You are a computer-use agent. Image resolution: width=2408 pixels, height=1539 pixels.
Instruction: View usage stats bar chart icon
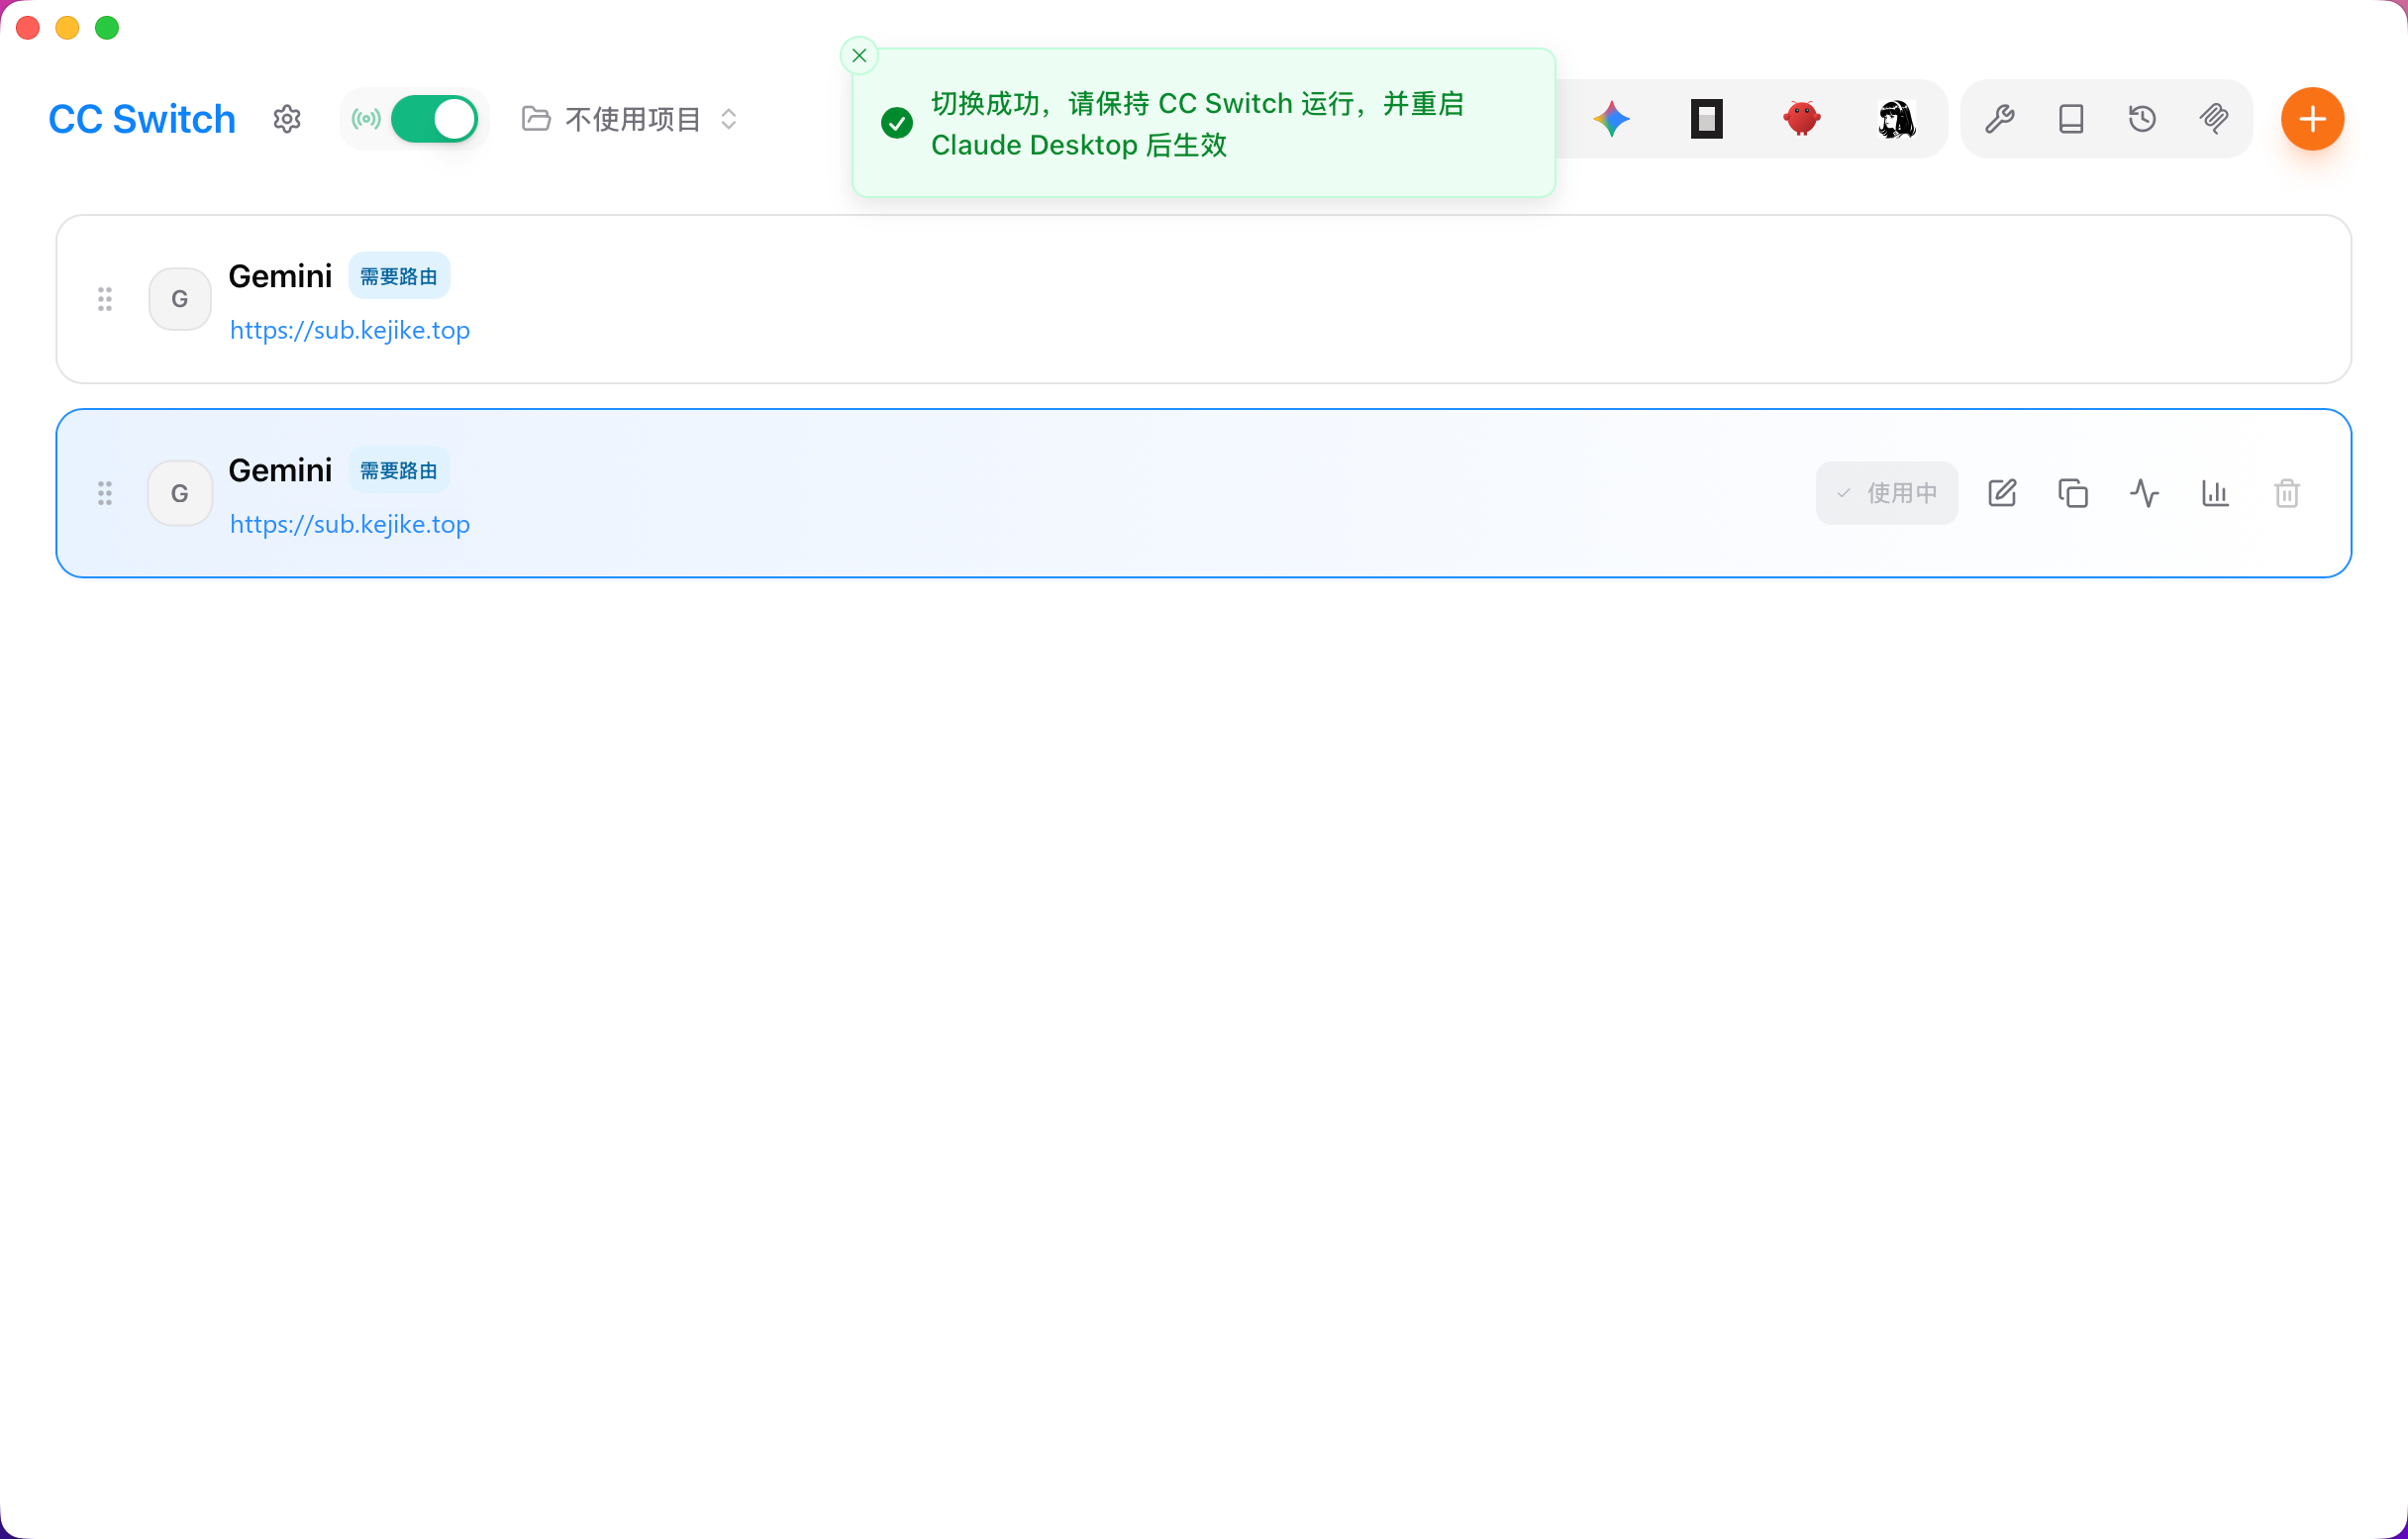pos(2215,493)
